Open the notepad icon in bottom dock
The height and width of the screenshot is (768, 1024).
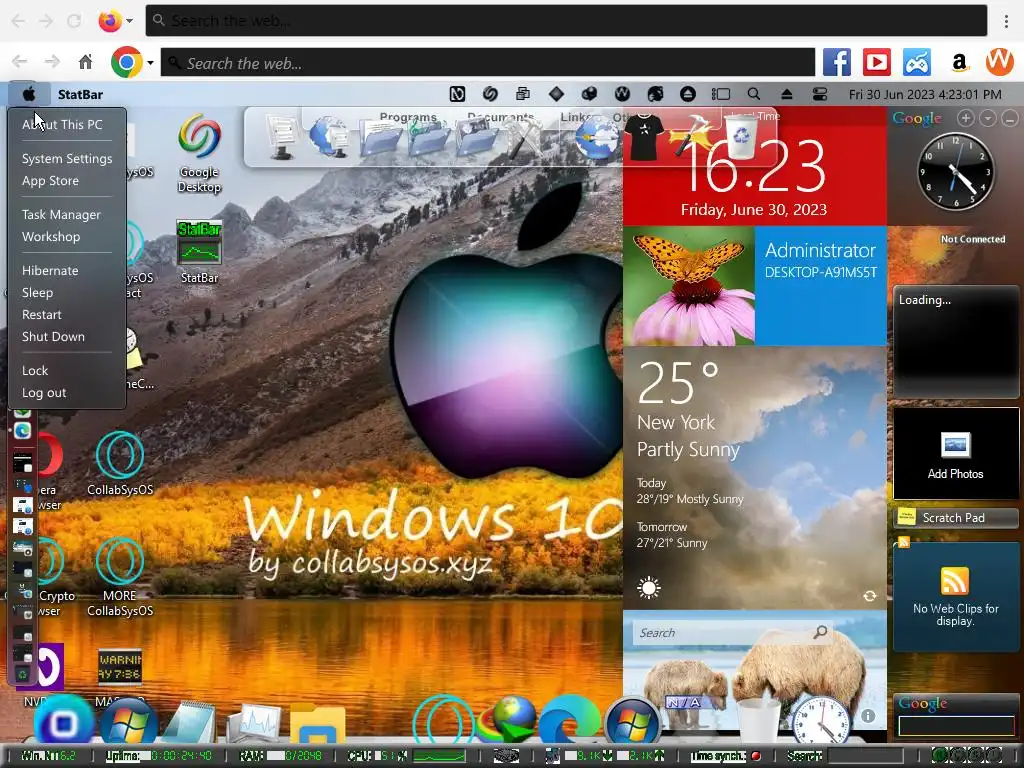point(189,721)
